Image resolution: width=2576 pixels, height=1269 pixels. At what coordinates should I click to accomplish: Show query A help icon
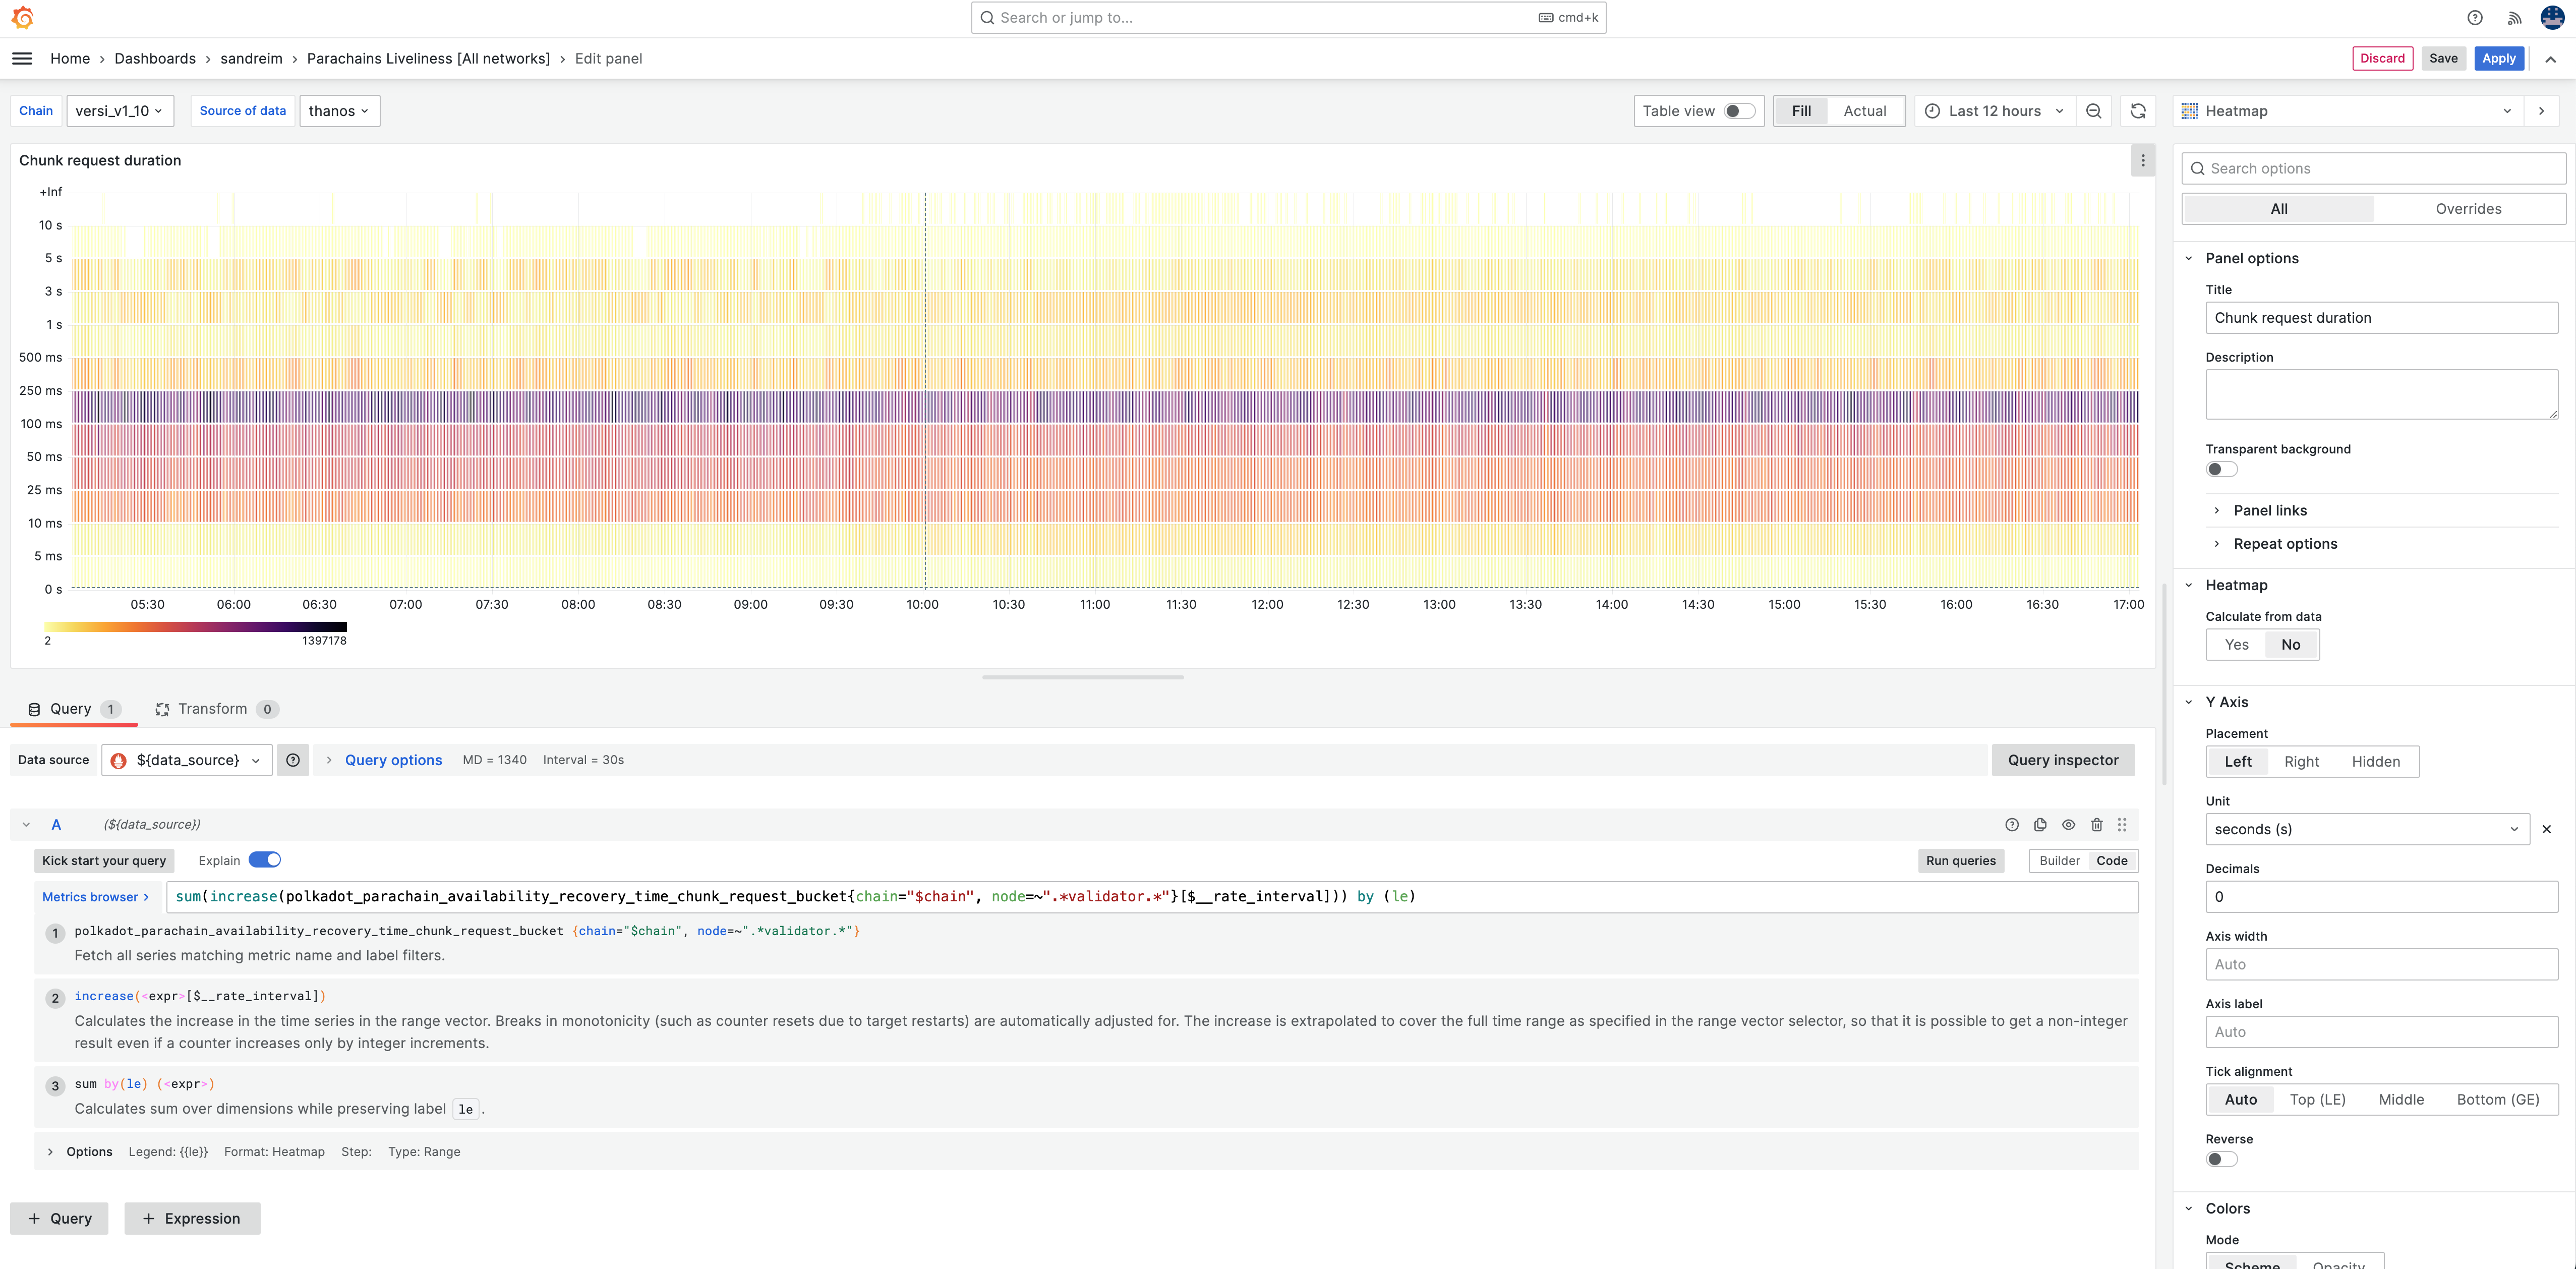coord(2012,825)
